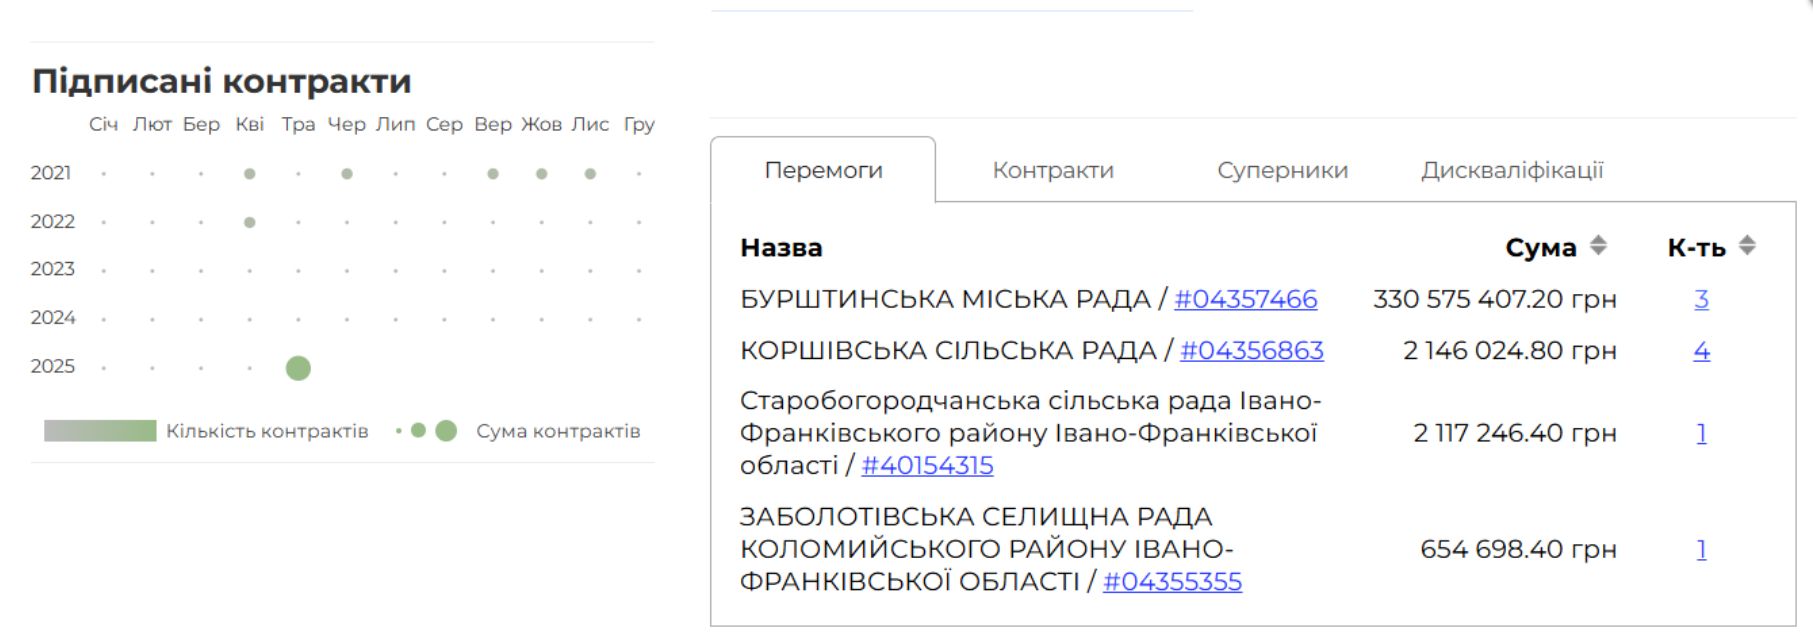Sort the table by Сума column
Screen dimensions: 1813x632
point(1598,246)
